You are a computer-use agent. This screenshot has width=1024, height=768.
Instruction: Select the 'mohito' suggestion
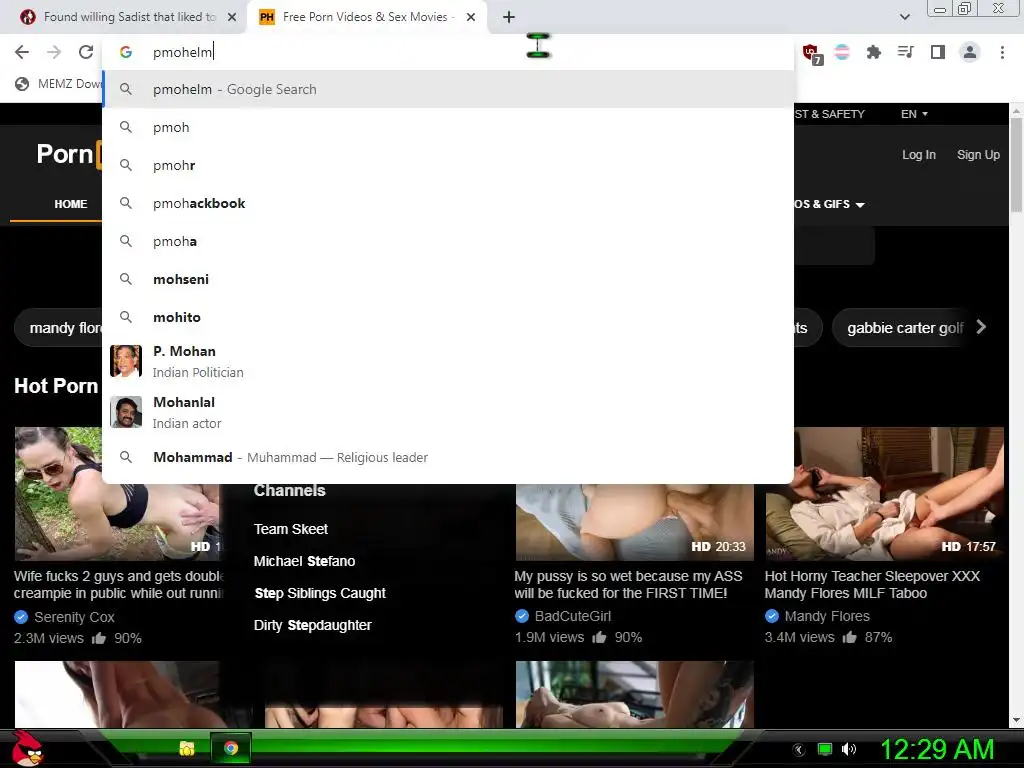click(448, 317)
